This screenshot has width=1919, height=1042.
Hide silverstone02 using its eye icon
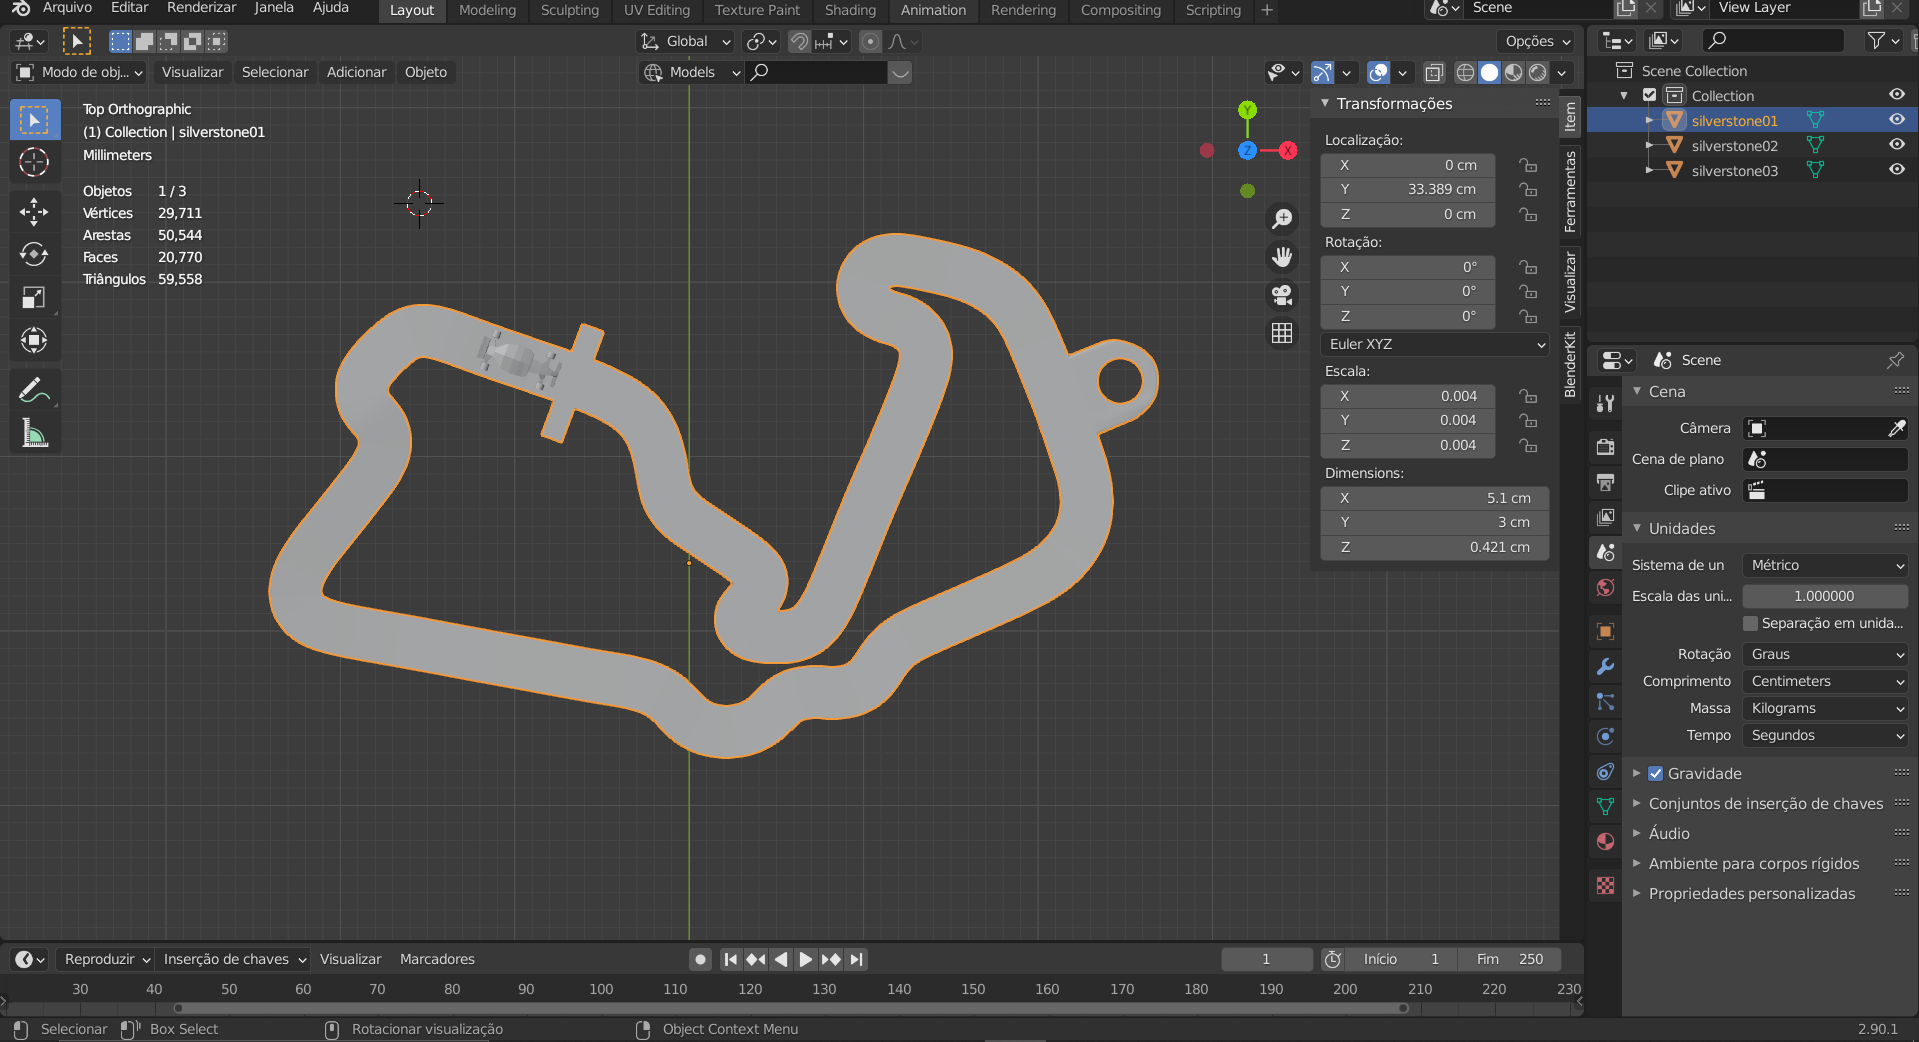[1896, 145]
